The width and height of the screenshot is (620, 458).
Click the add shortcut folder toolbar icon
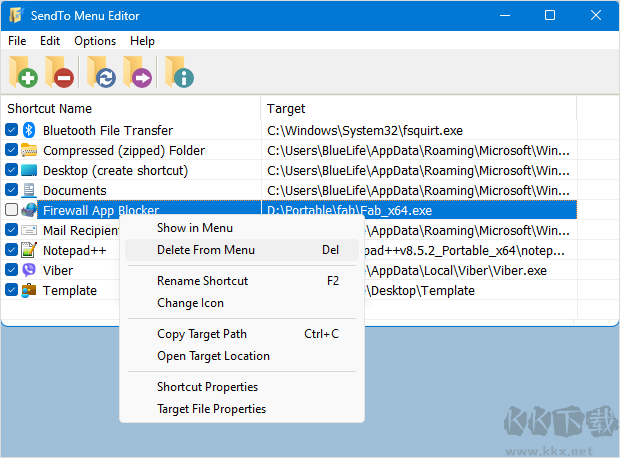[23, 72]
